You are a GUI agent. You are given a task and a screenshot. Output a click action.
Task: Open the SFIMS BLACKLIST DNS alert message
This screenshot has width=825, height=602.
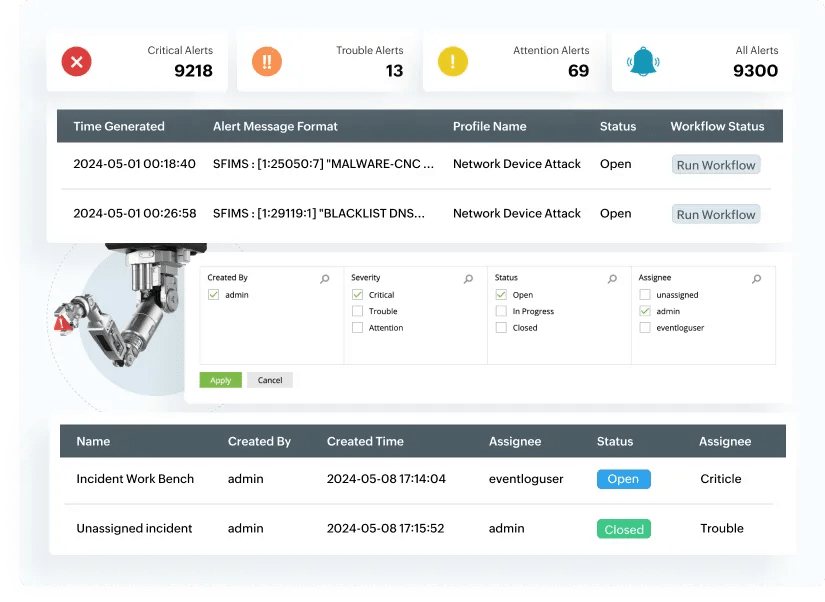pos(318,214)
